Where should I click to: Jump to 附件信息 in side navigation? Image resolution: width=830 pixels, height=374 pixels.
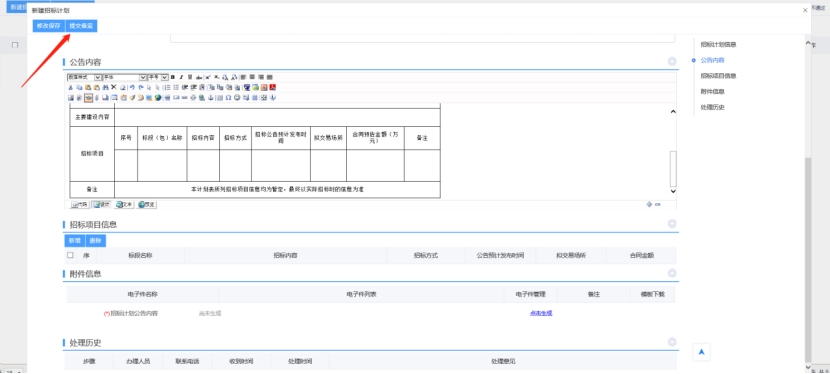(712, 92)
